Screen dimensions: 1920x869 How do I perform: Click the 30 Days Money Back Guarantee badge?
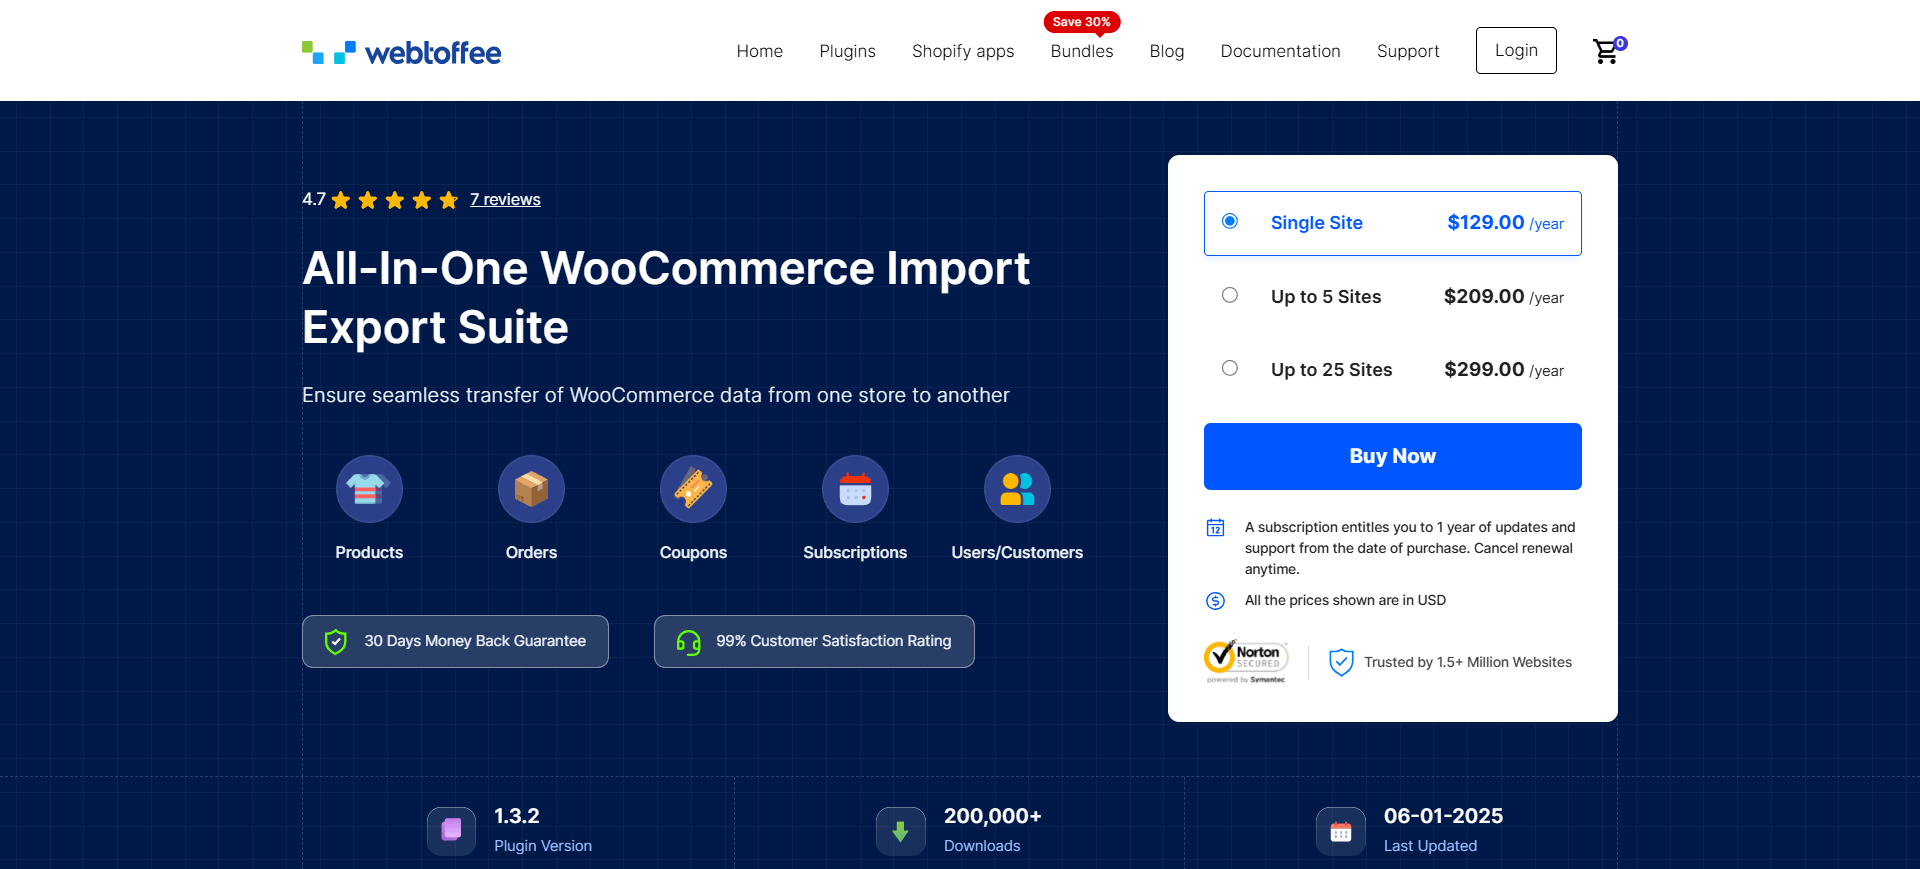point(455,641)
